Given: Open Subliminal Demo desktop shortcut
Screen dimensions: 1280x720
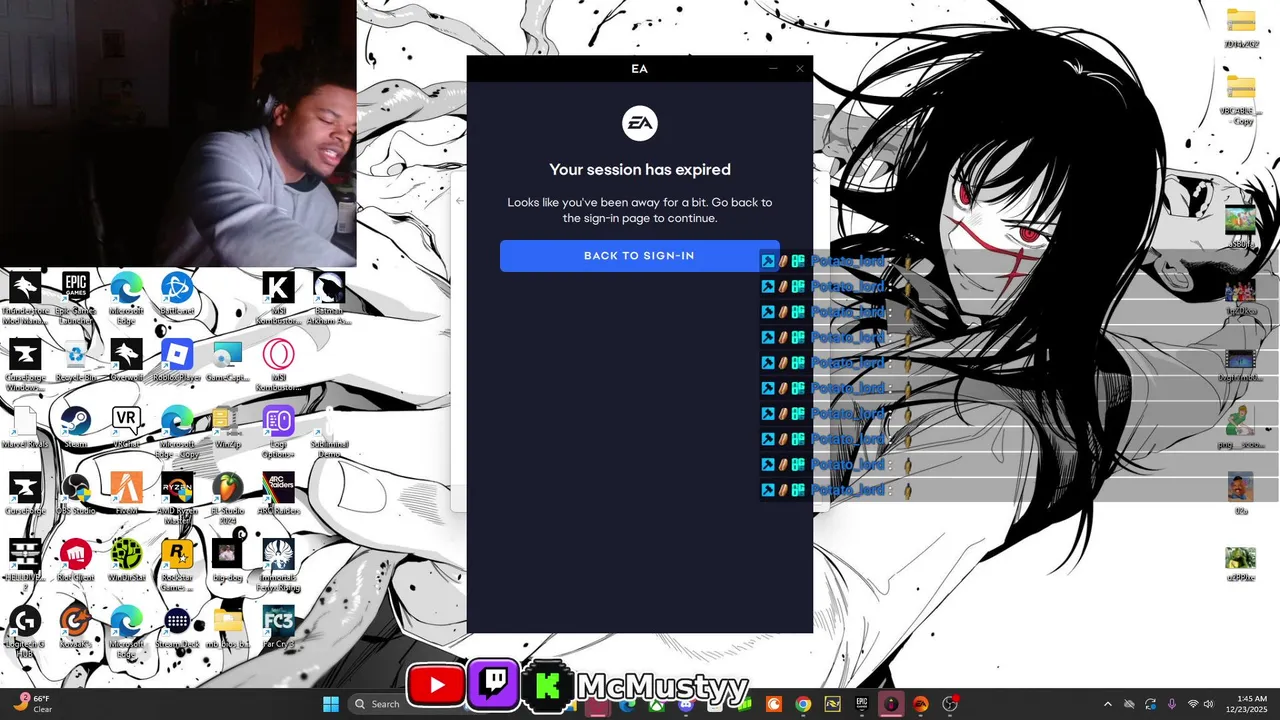Looking at the screenshot, I should 329,432.
